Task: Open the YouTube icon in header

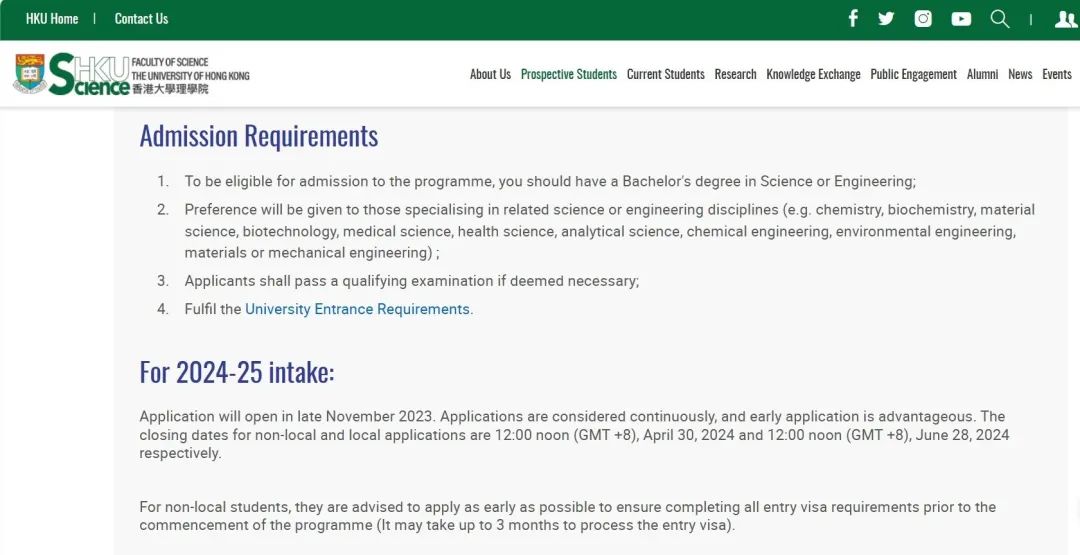Action: (x=961, y=19)
